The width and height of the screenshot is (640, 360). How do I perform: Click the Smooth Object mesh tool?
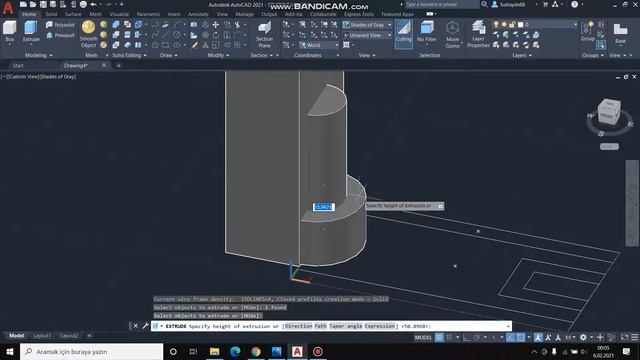[x=88, y=34]
